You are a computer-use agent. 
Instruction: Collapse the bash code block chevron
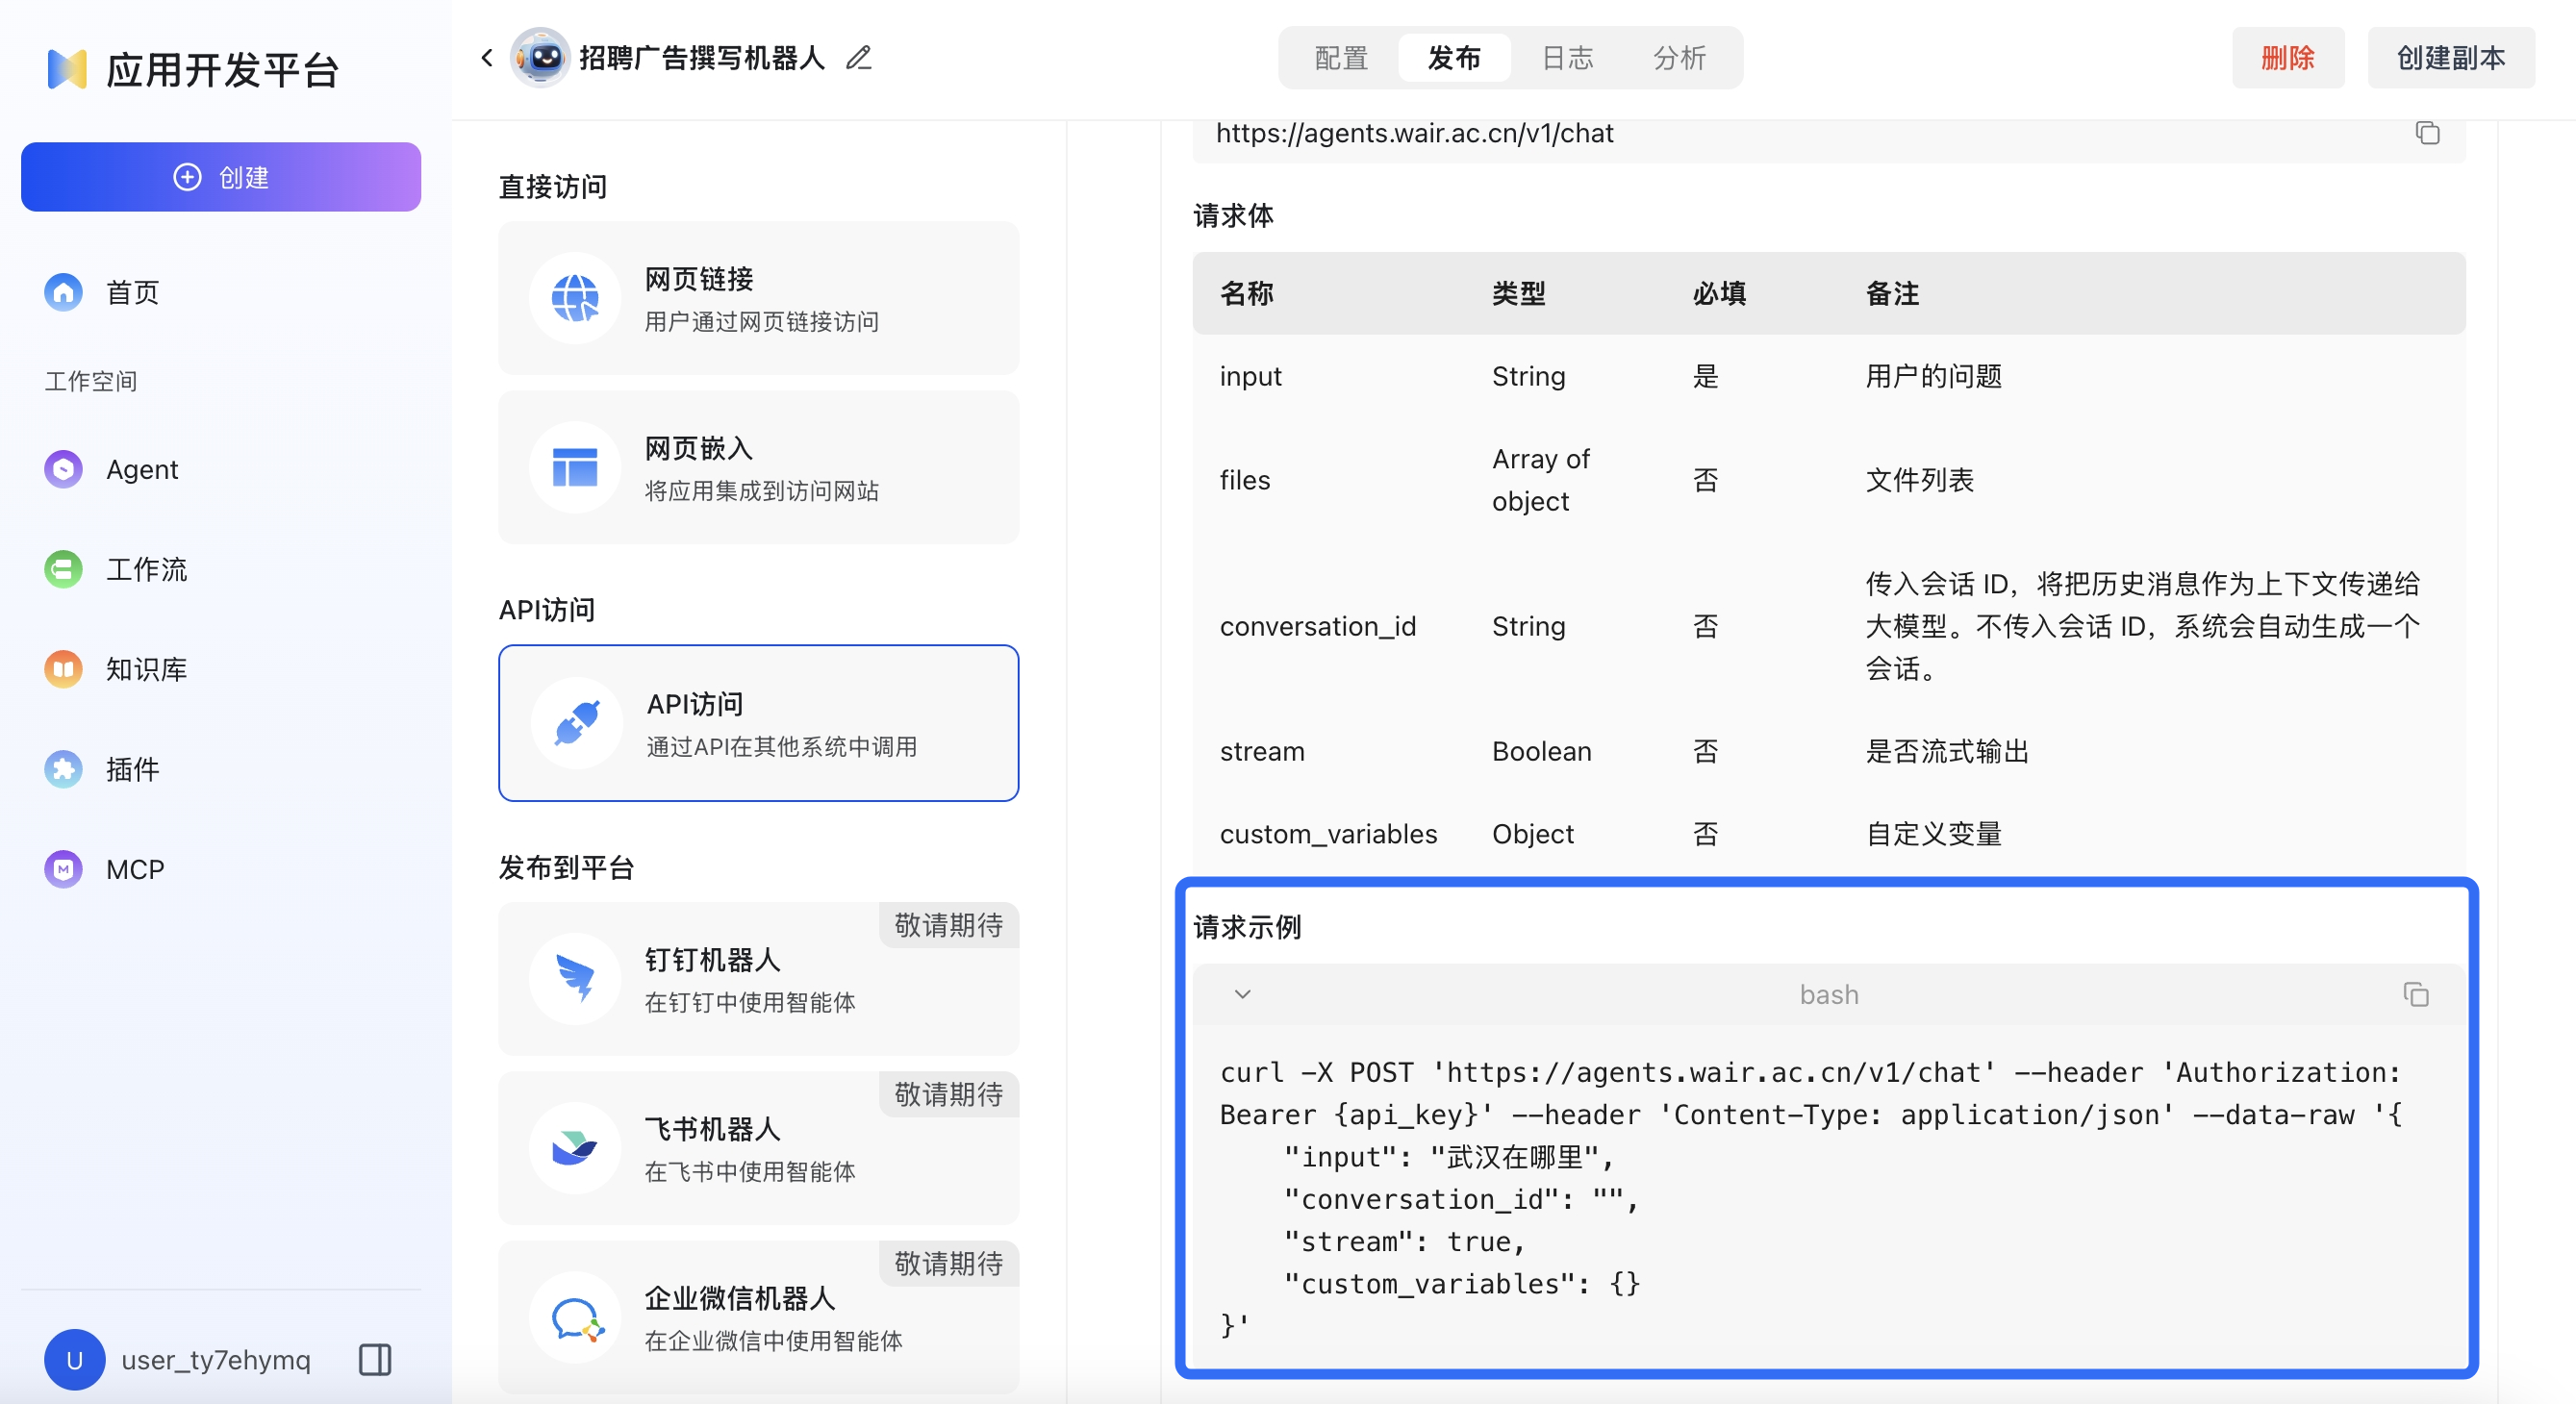[x=1242, y=994]
